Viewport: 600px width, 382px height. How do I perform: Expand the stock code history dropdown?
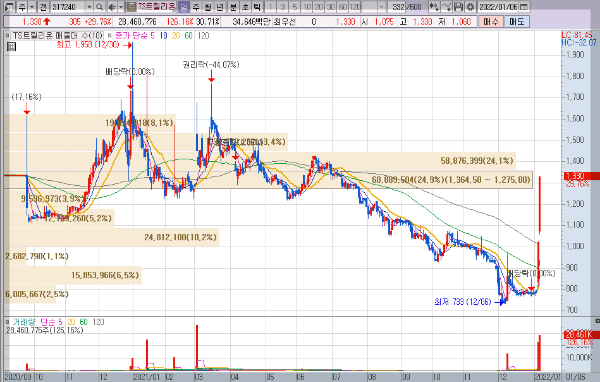(89, 7)
